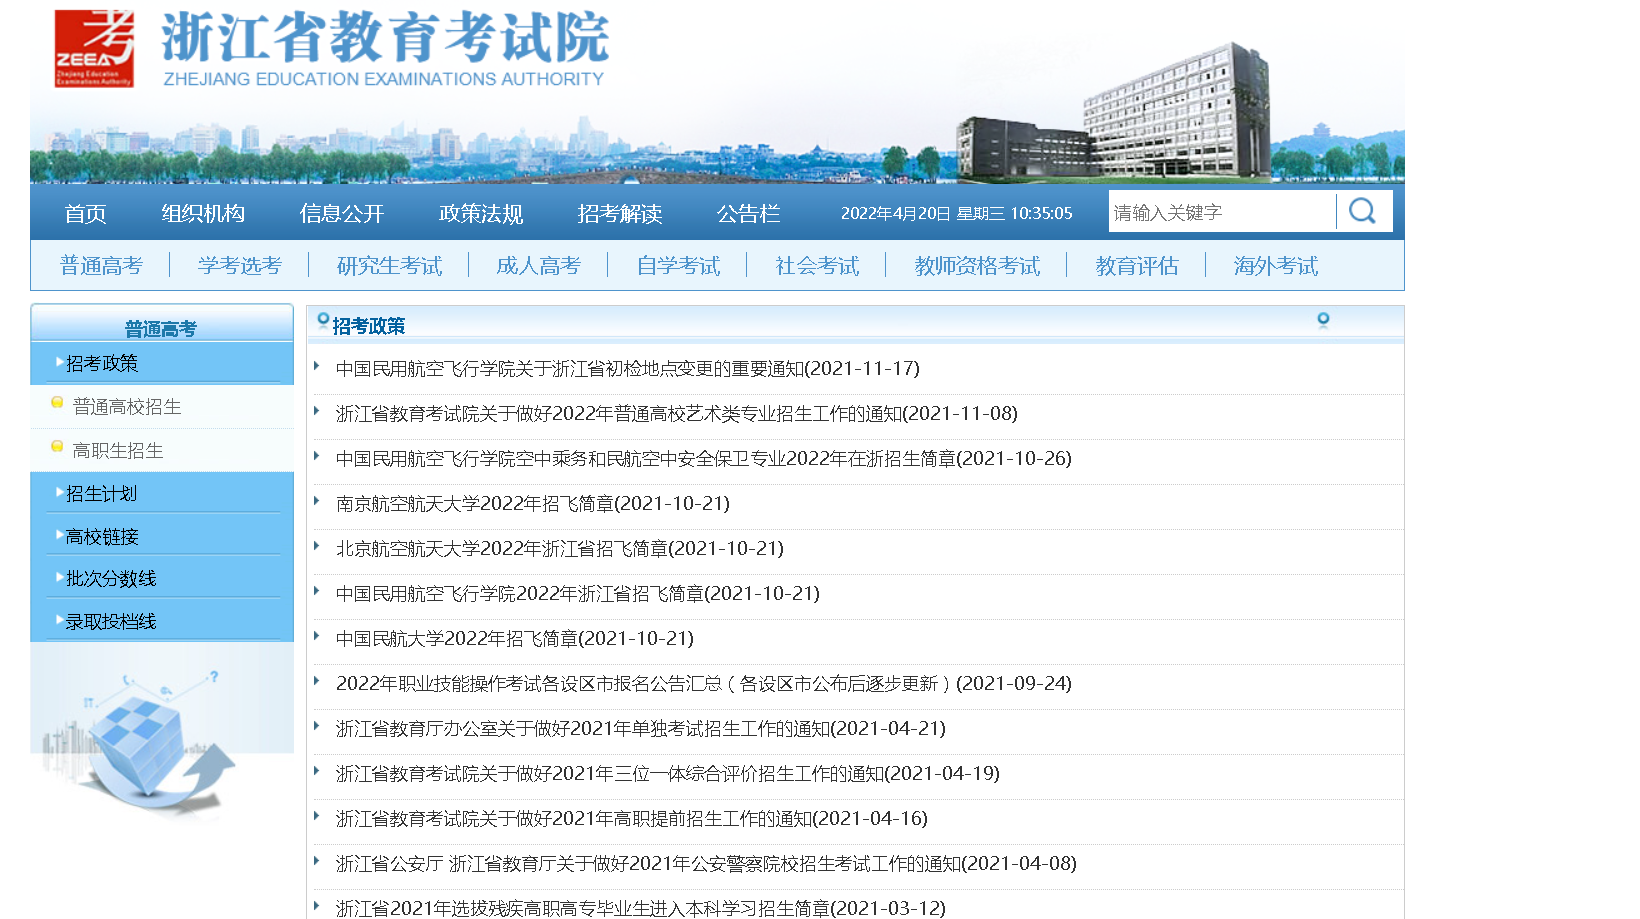Screen dimensions: 1640x919
Task: Click the white triangle icon before 录取投档线
Action: [57, 620]
